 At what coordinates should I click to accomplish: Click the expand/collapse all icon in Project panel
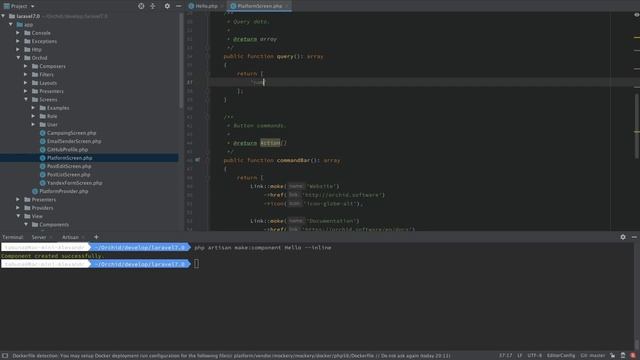[x=153, y=6]
